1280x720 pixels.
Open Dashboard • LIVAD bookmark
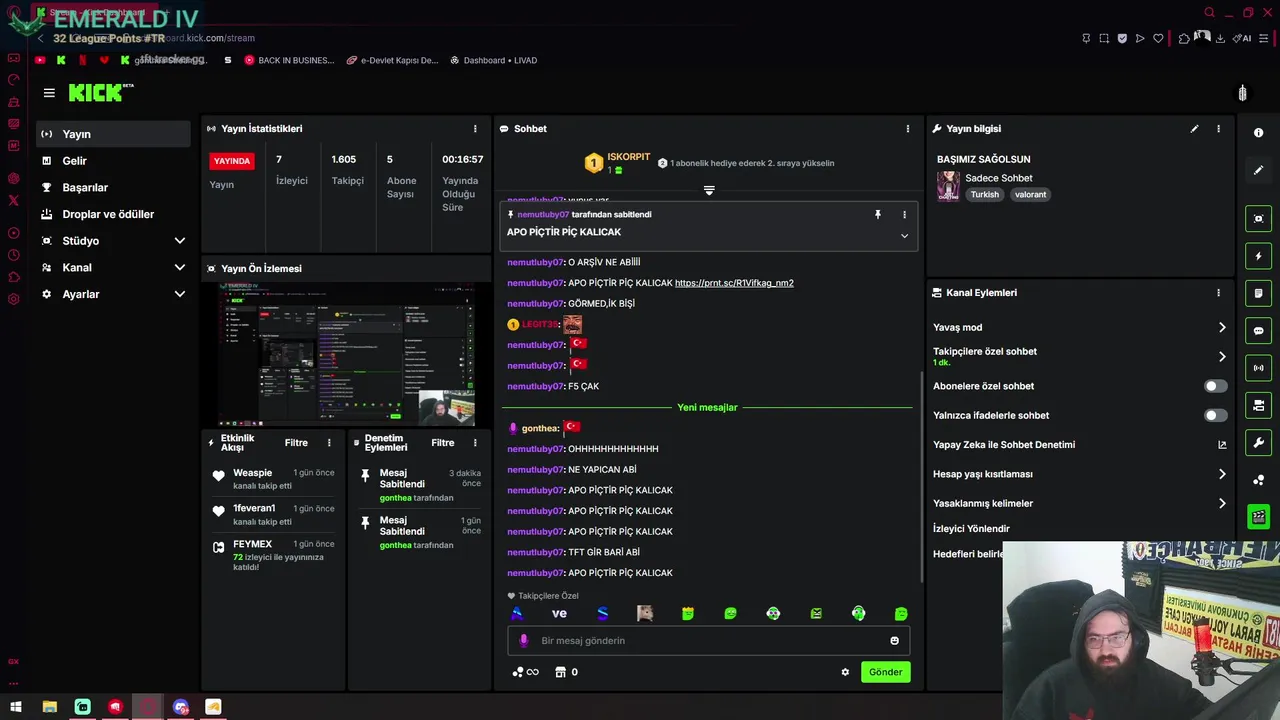pos(493,60)
